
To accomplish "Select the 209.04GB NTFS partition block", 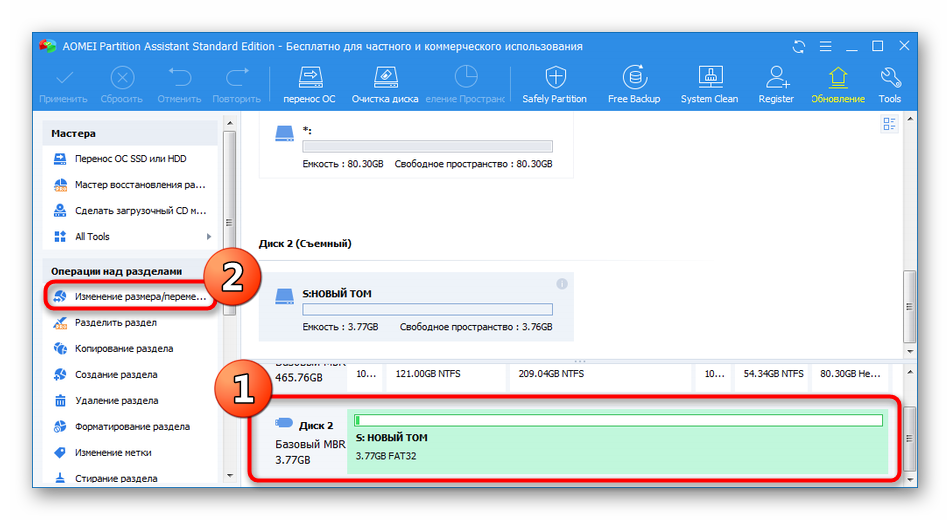I will [549, 373].
